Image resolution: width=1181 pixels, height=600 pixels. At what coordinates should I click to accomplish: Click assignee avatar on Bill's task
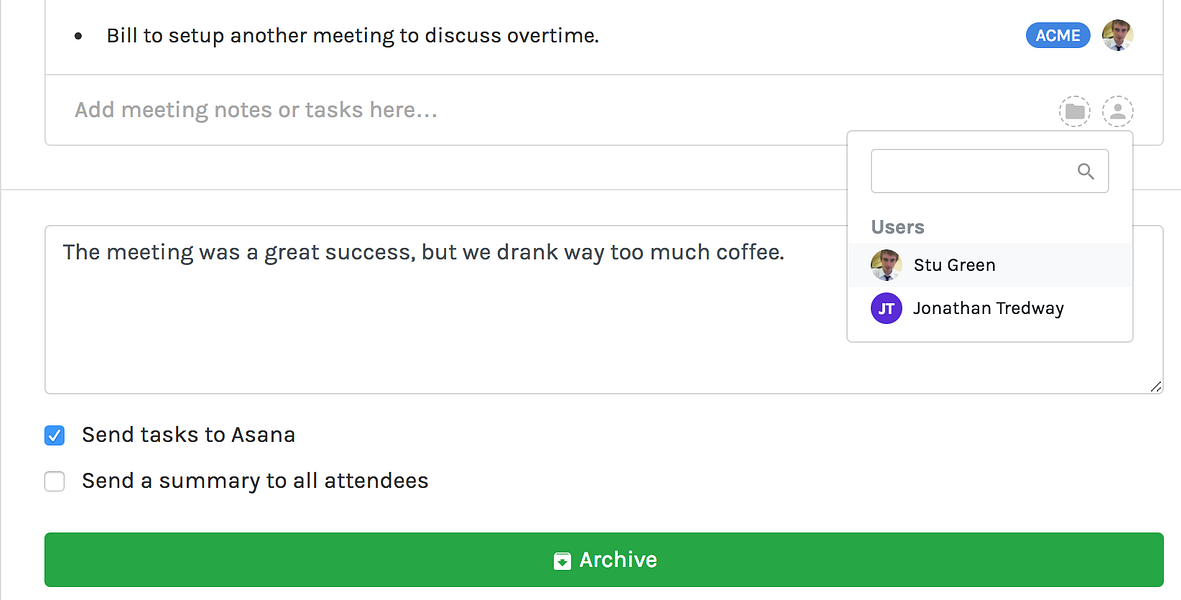pyautogui.click(x=1117, y=36)
